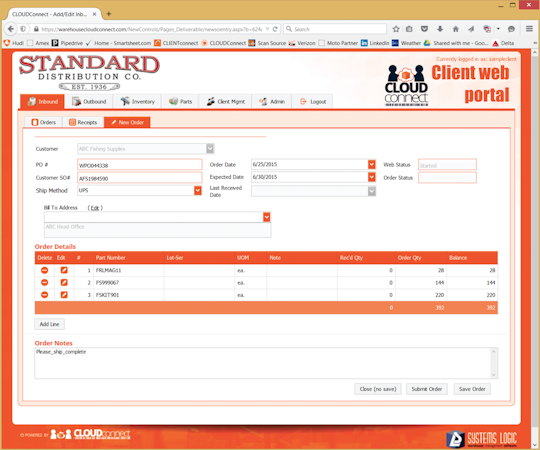This screenshot has height=450, width=540.
Task: Edit order line 2 FS999067
Action: coord(64,283)
